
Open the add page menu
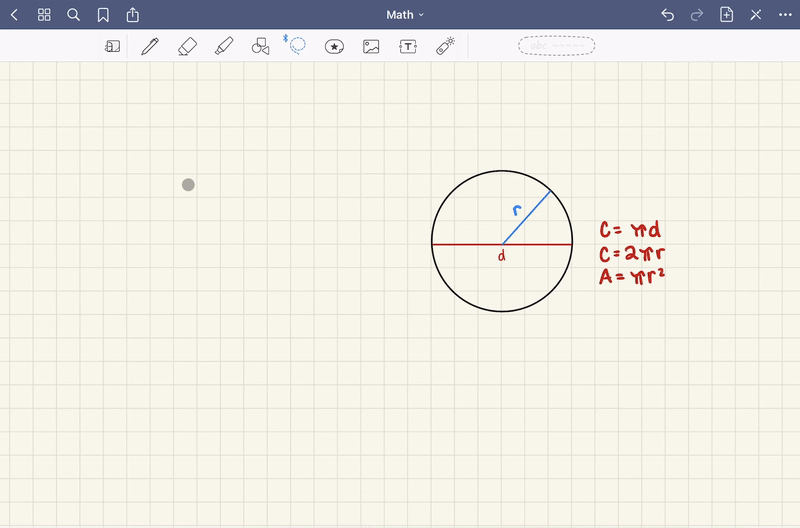tap(727, 15)
